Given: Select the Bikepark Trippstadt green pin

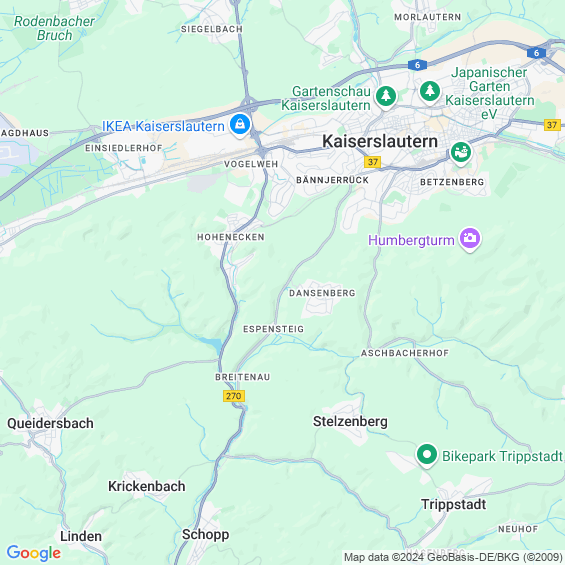Looking at the screenshot, I should 427,455.
